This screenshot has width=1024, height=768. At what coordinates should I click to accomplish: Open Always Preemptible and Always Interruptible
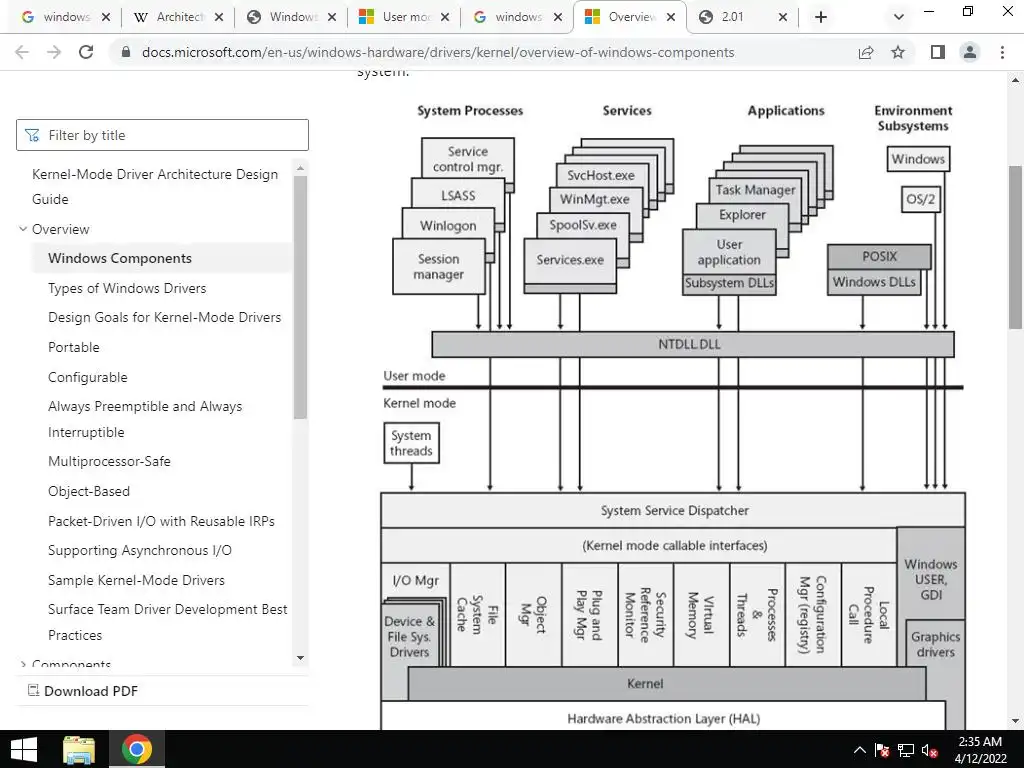tap(145, 419)
